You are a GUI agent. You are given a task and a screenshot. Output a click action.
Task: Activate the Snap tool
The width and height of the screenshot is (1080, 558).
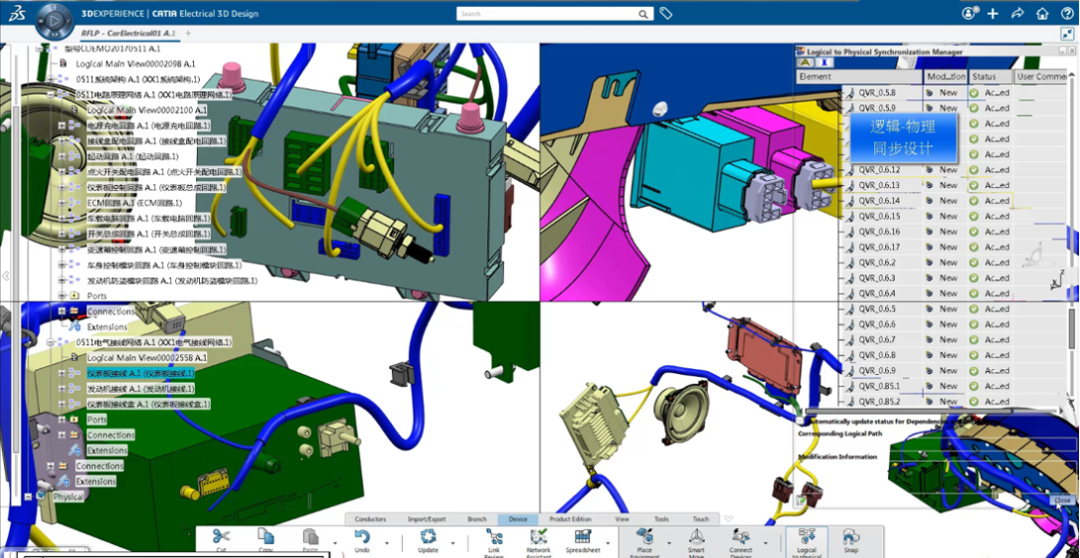click(851, 539)
